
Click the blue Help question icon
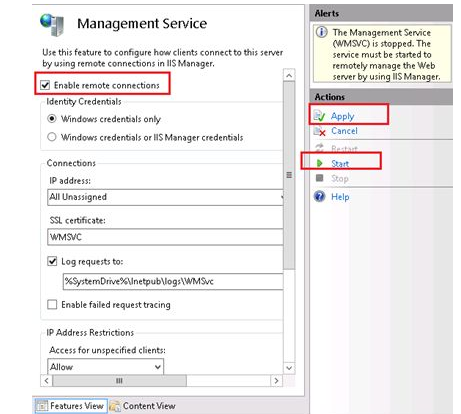pos(320,196)
